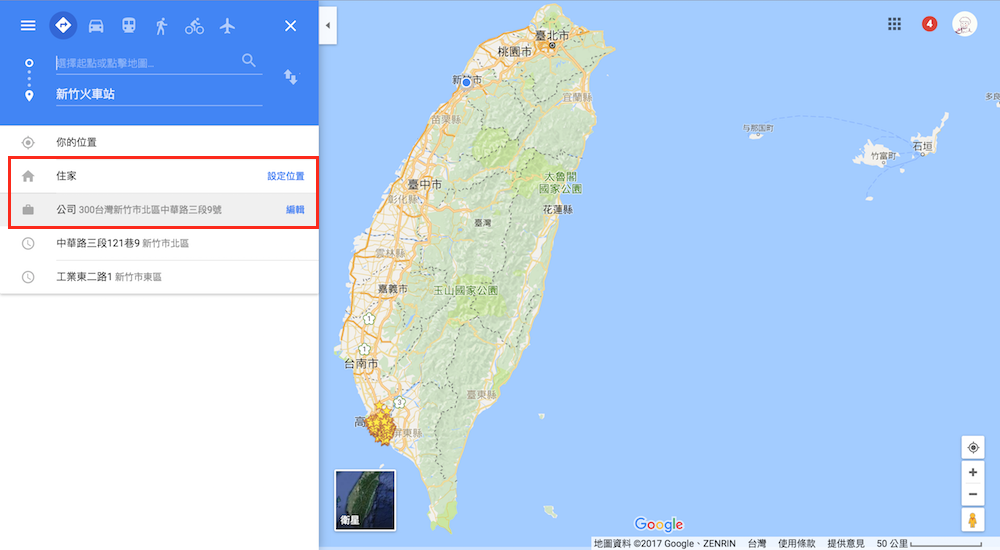This screenshot has height=550, width=1000.
Task: Open Google account avatar
Action: pos(964,24)
